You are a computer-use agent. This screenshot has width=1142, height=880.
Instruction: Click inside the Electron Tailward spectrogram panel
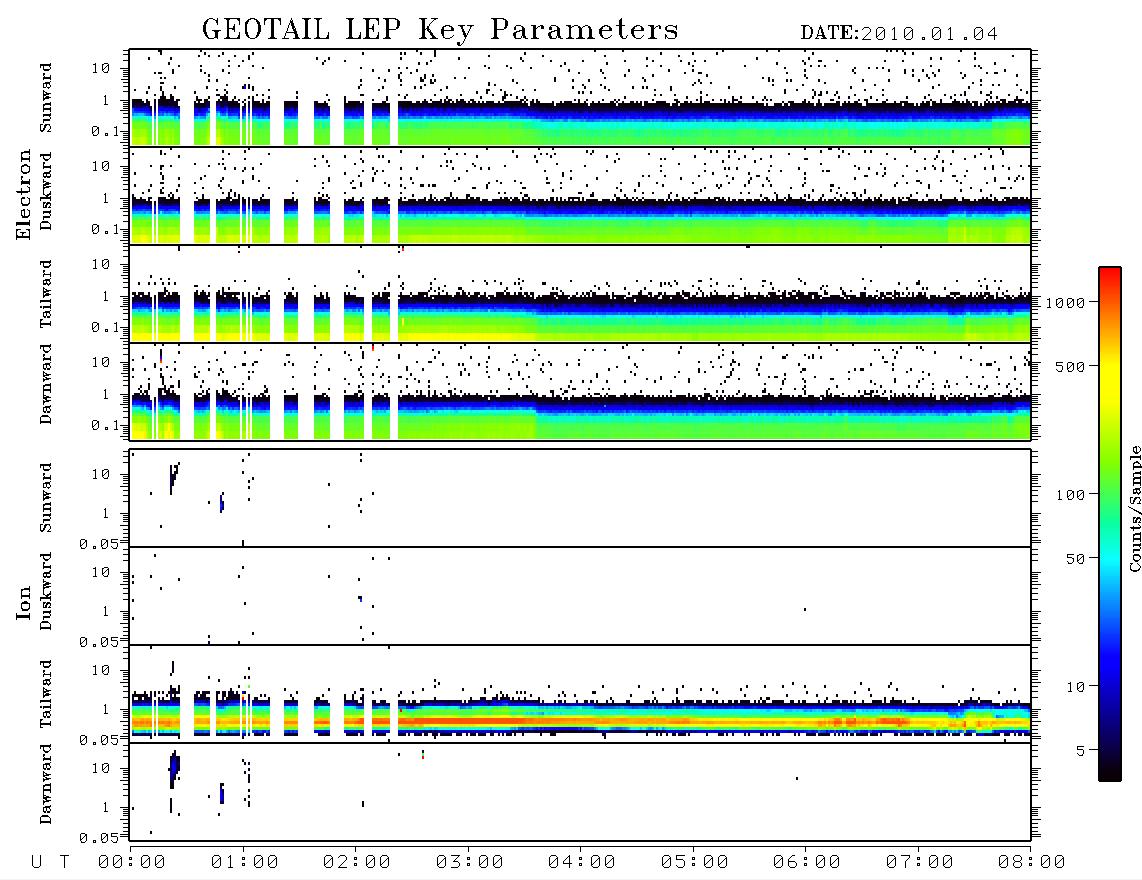pos(580,294)
